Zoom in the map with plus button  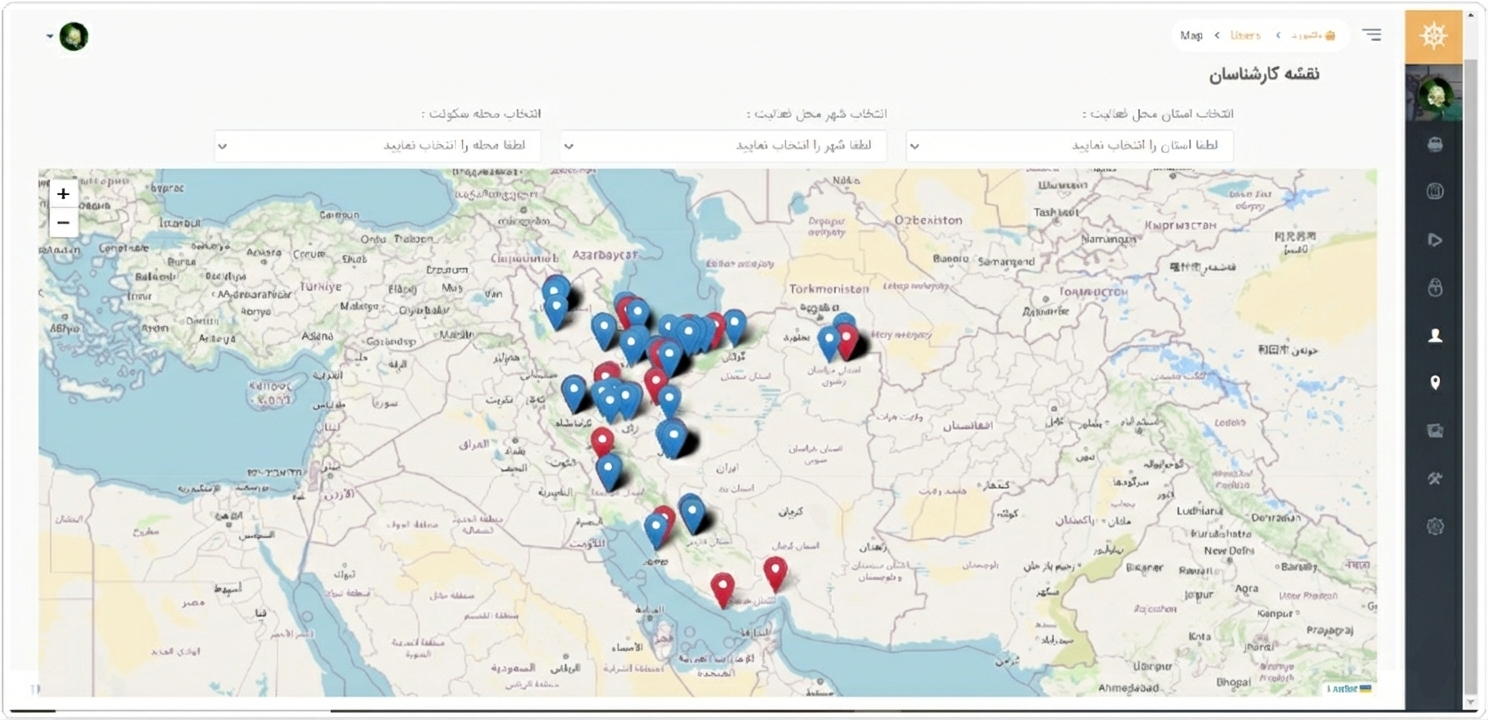(63, 194)
